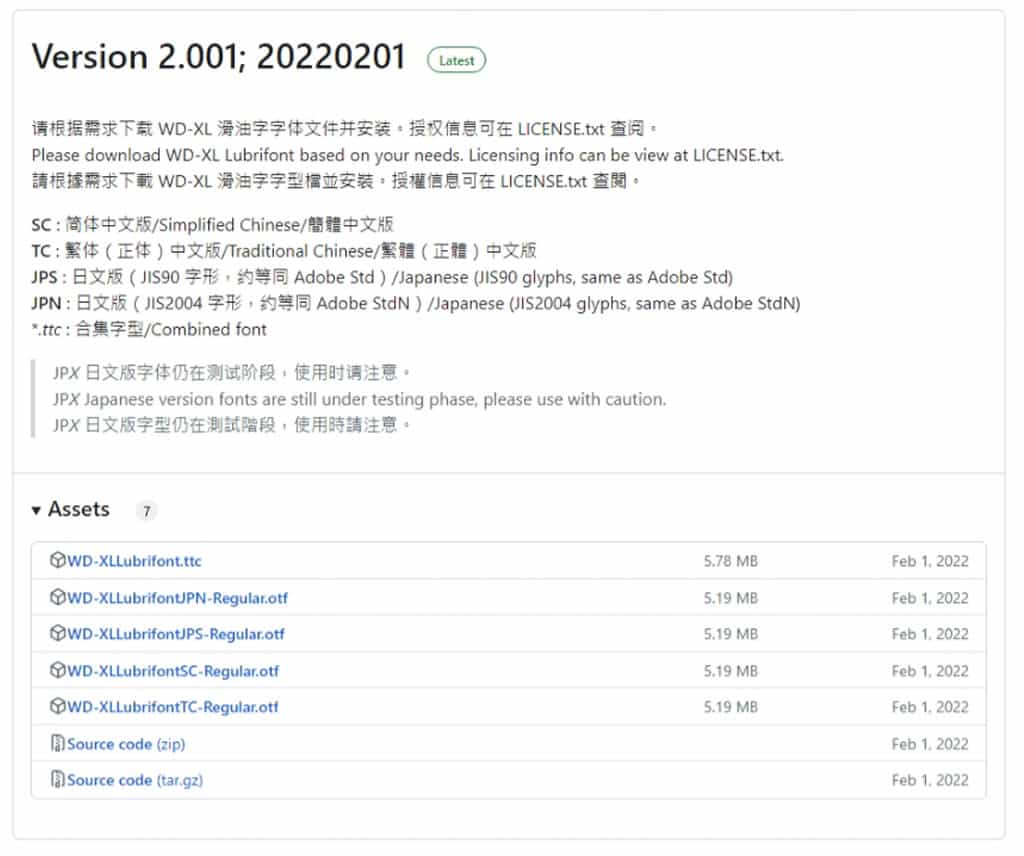
Task: Click the JPN: JIS2004 glyphs description line
Action: pos(416,303)
